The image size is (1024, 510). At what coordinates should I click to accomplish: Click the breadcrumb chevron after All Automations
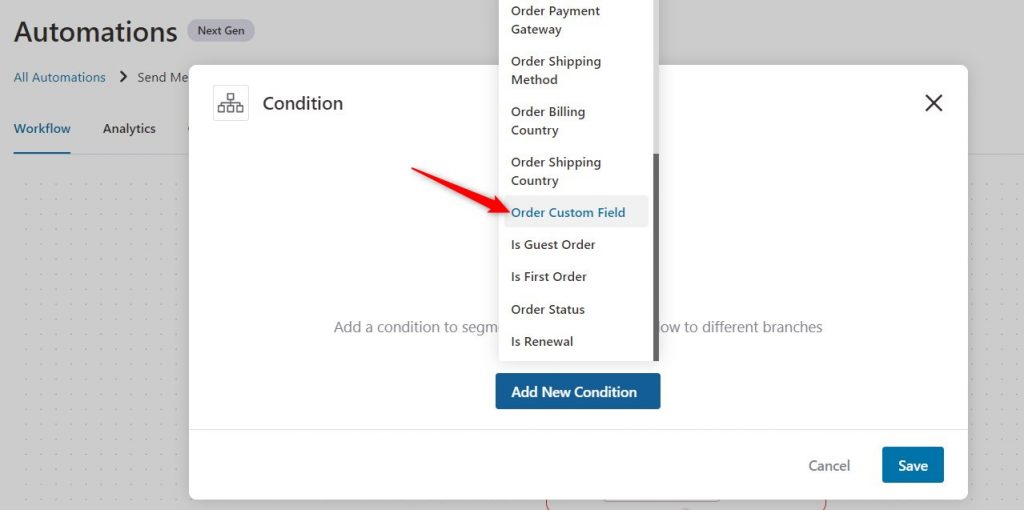coord(123,77)
